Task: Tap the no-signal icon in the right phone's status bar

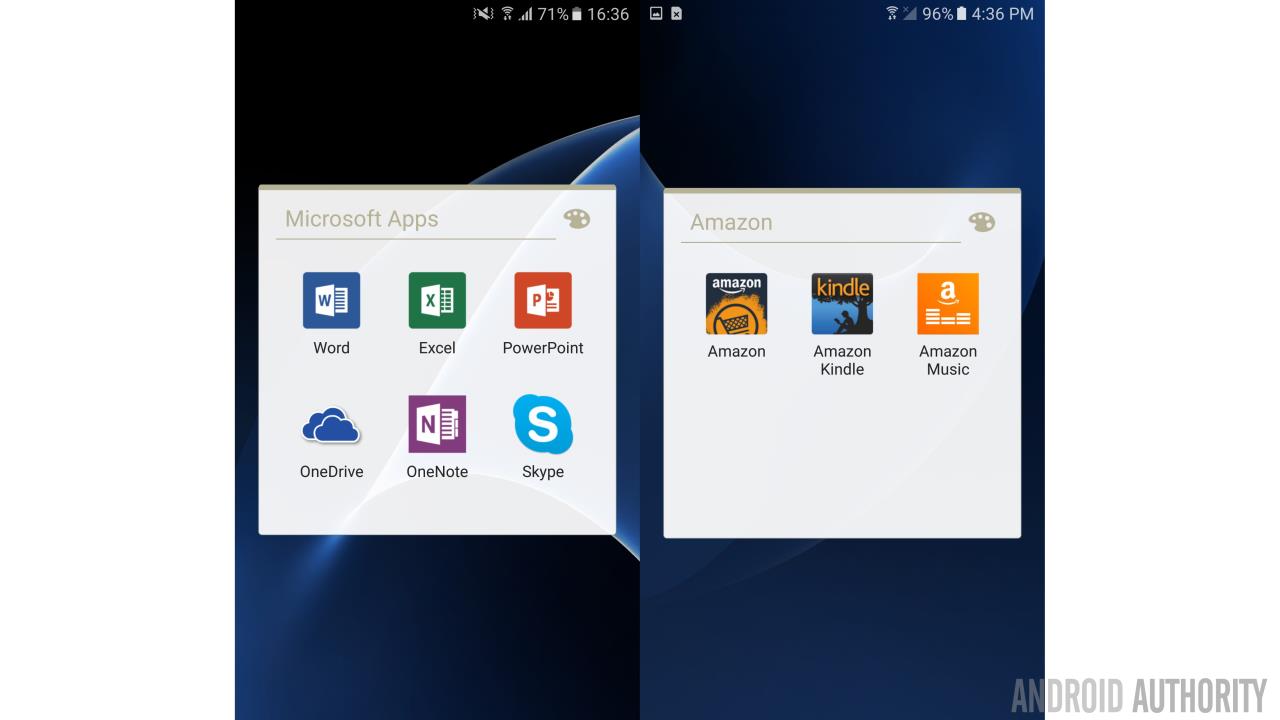Action: point(910,14)
